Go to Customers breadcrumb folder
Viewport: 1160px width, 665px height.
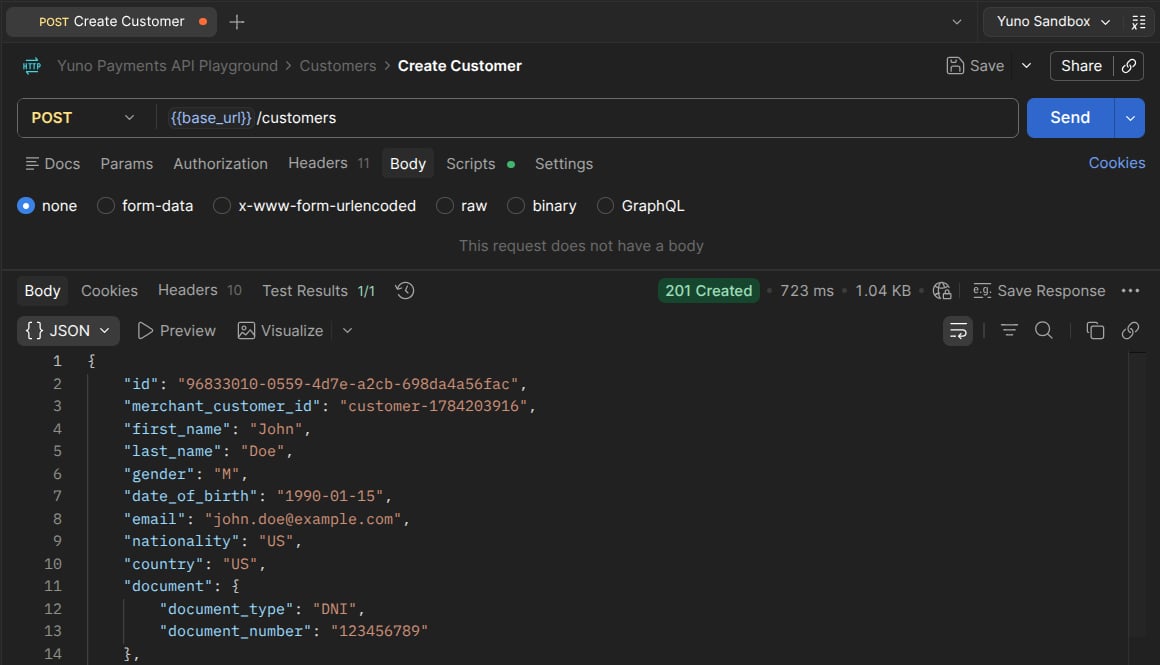[x=337, y=66]
